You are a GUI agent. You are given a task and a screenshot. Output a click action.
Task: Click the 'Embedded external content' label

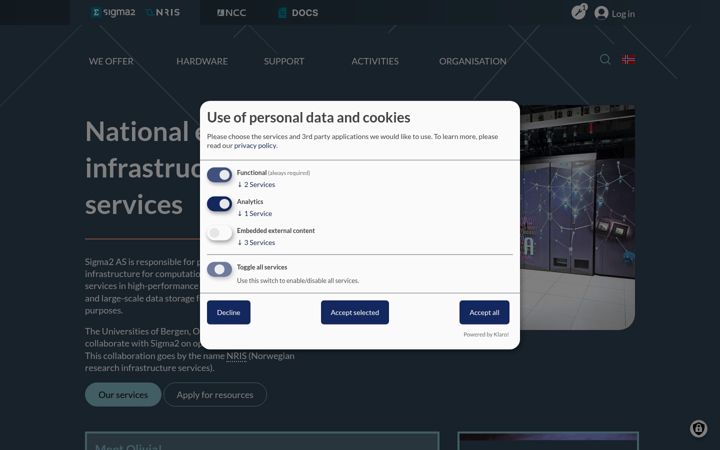[276, 231]
